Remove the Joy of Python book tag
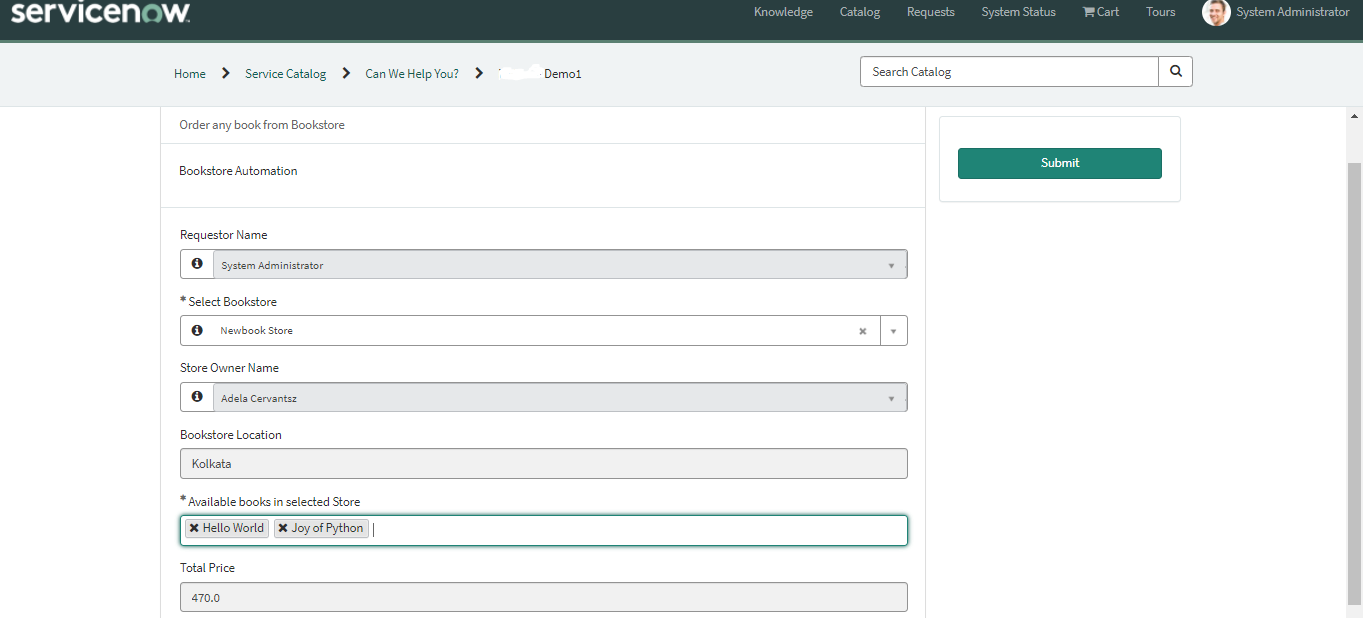This screenshot has height=618, width=1363. click(284, 528)
